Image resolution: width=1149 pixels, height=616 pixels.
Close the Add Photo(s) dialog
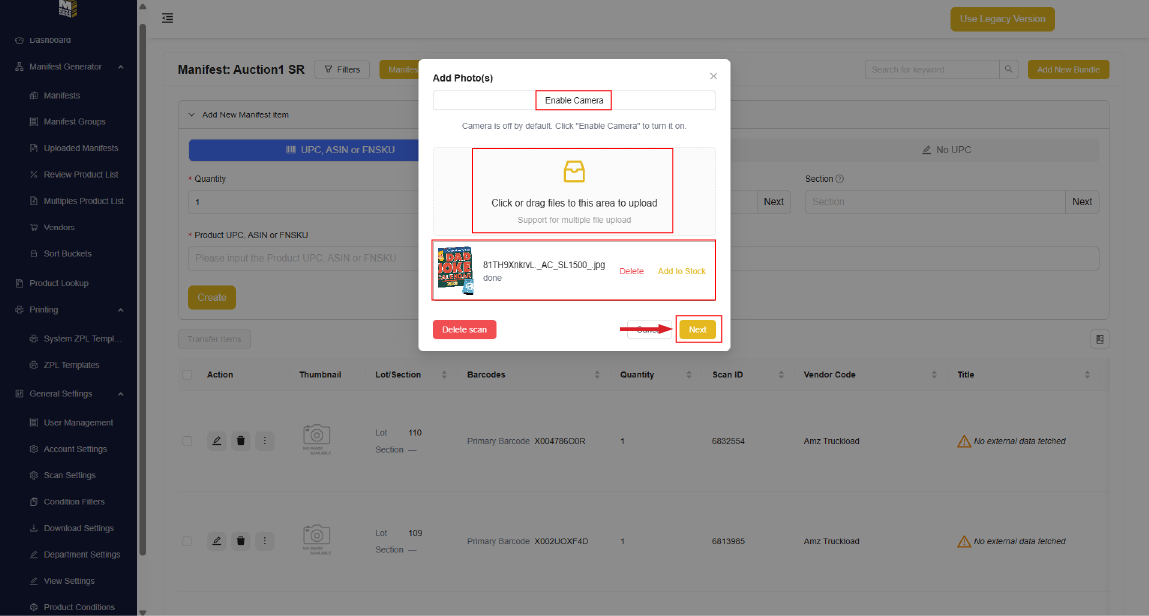pyautogui.click(x=713, y=76)
